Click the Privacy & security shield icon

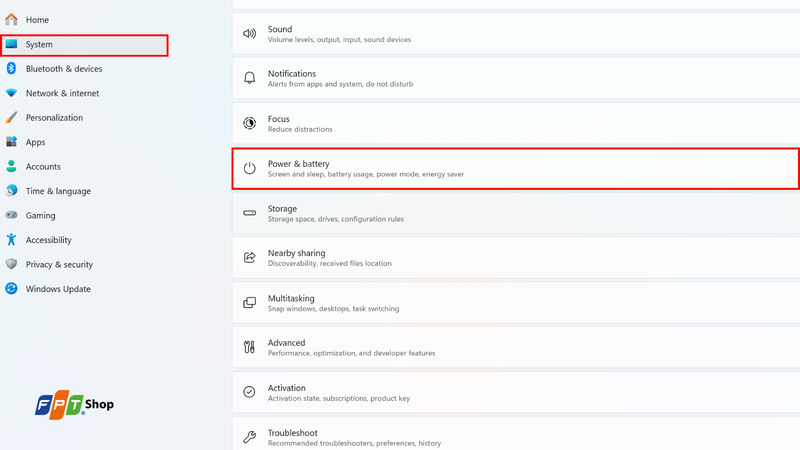(x=11, y=264)
